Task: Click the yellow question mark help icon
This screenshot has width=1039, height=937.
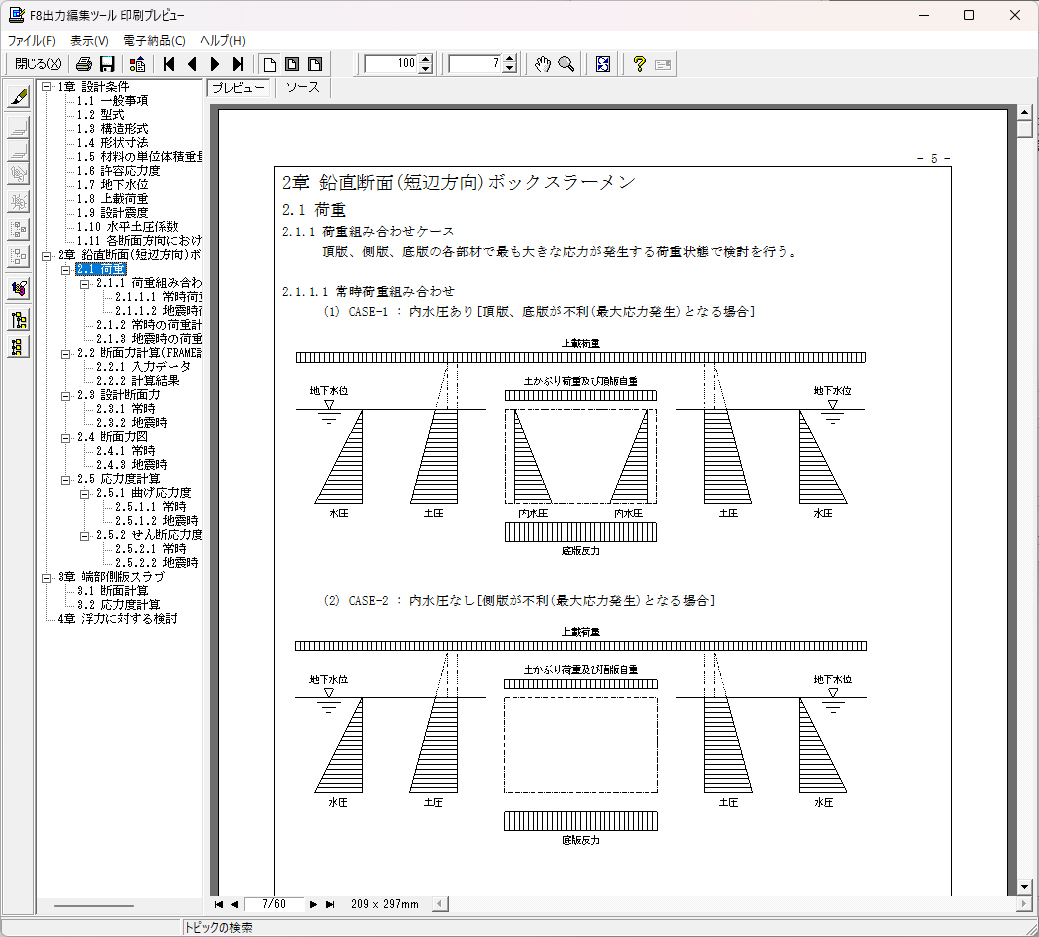Action: (x=639, y=64)
